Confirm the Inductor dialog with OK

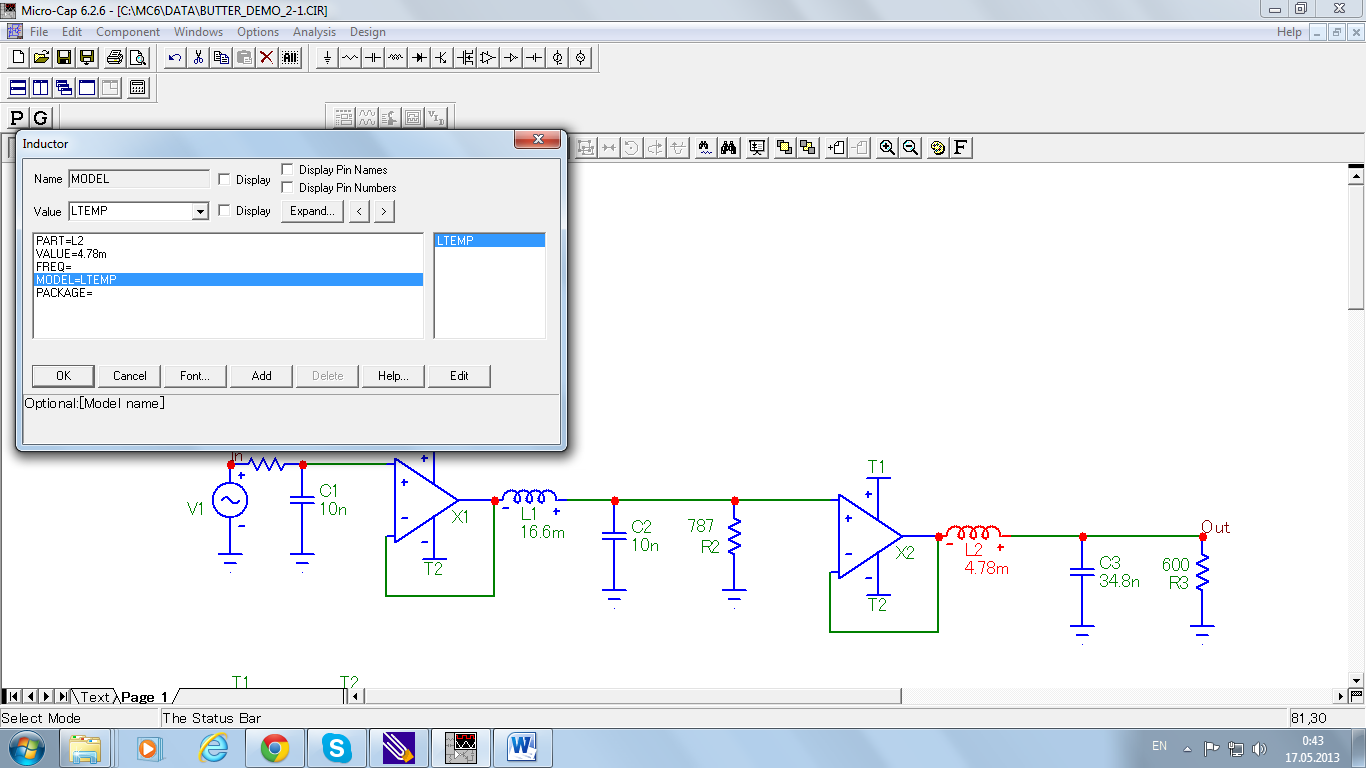pyautogui.click(x=64, y=376)
